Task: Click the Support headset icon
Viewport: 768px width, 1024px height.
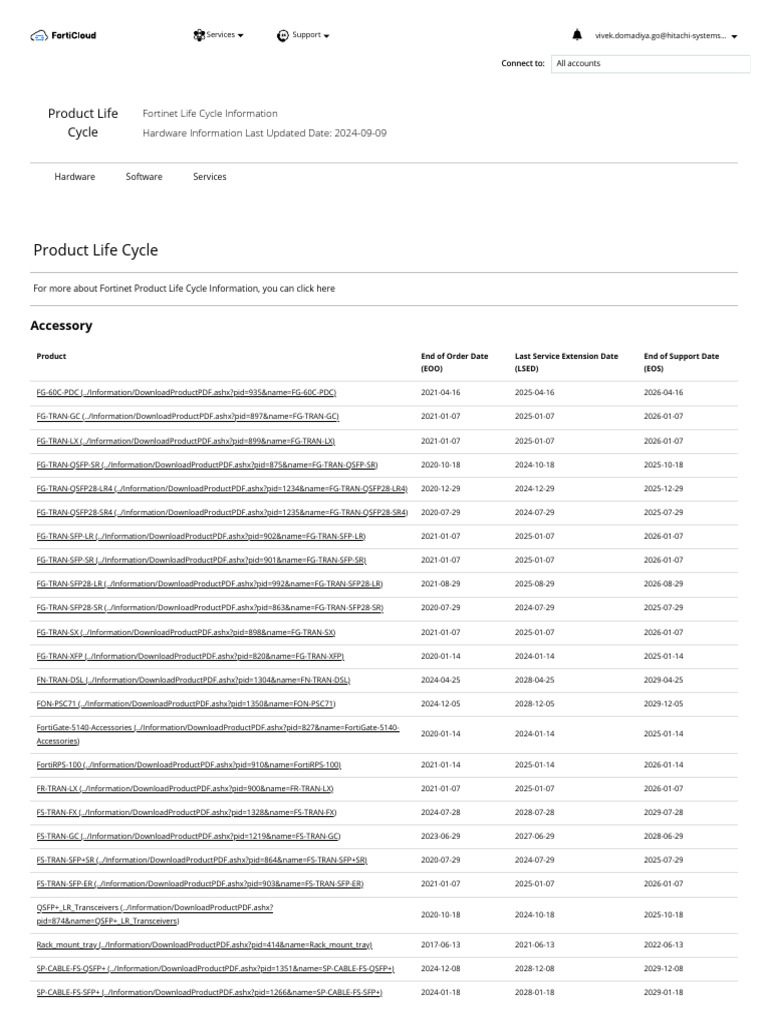Action: coord(283,35)
